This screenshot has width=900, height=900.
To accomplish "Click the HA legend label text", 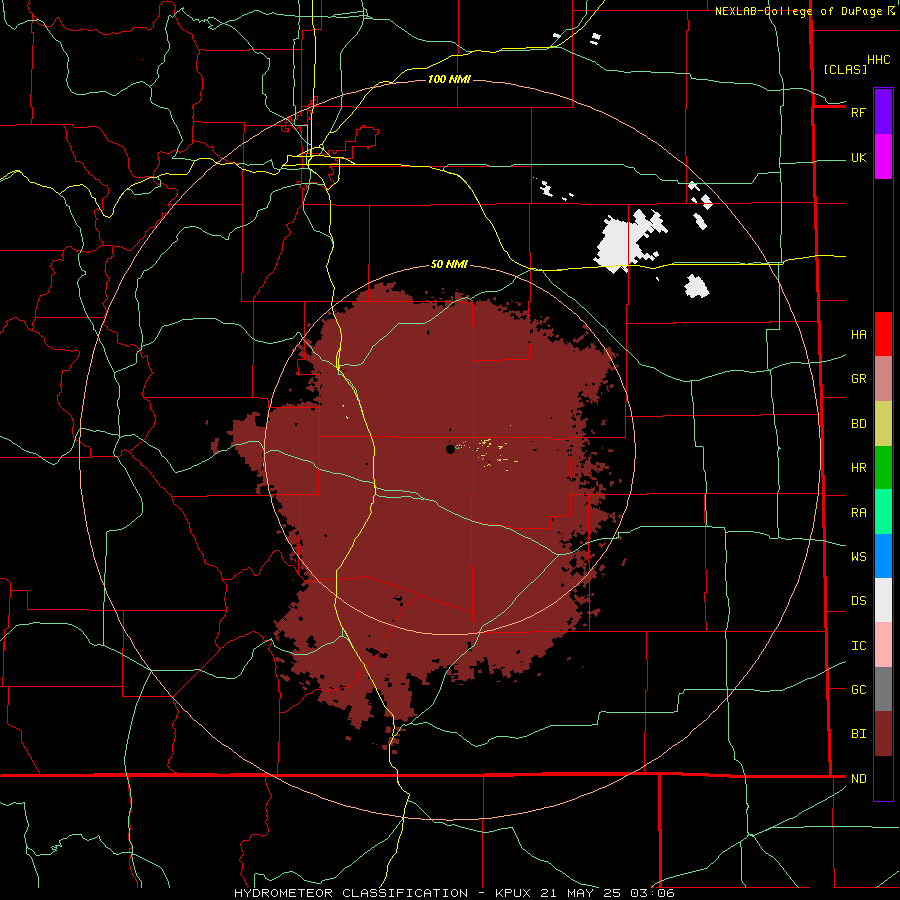I will (x=858, y=335).
